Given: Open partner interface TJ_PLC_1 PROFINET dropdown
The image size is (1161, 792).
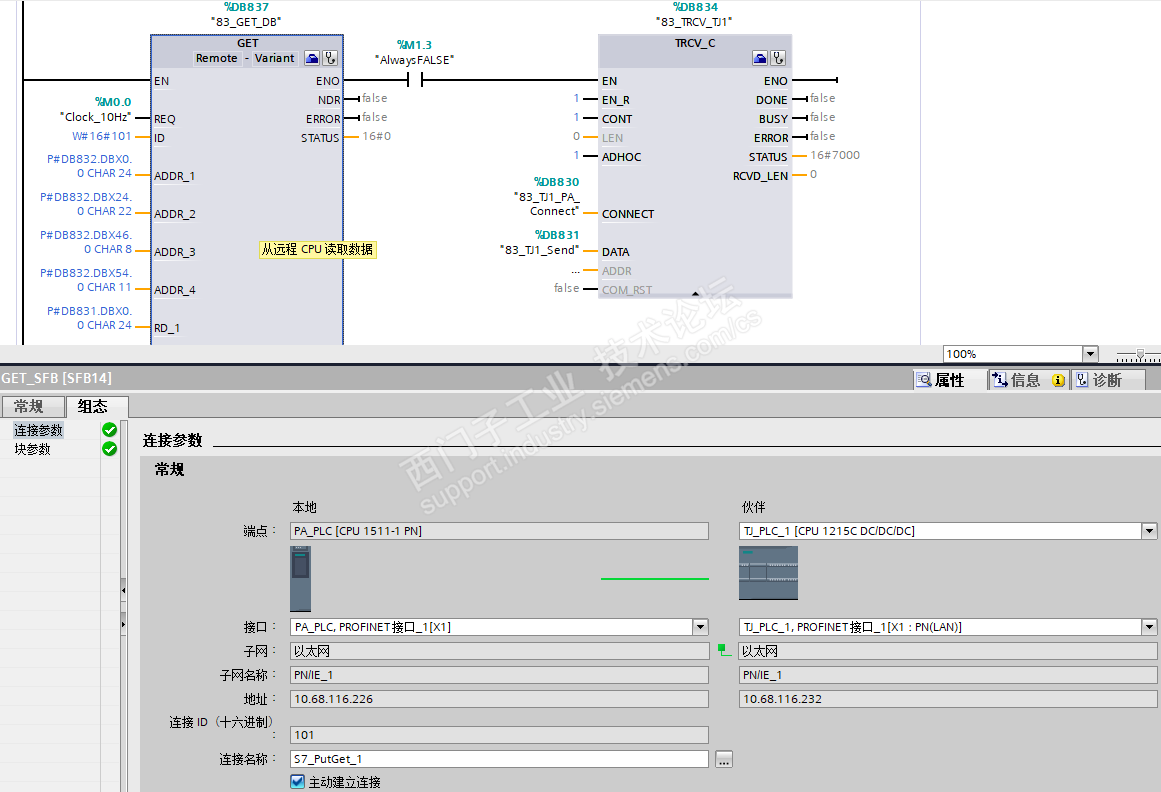Looking at the screenshot, I should pyautogui.click(x=1149, y=627).
